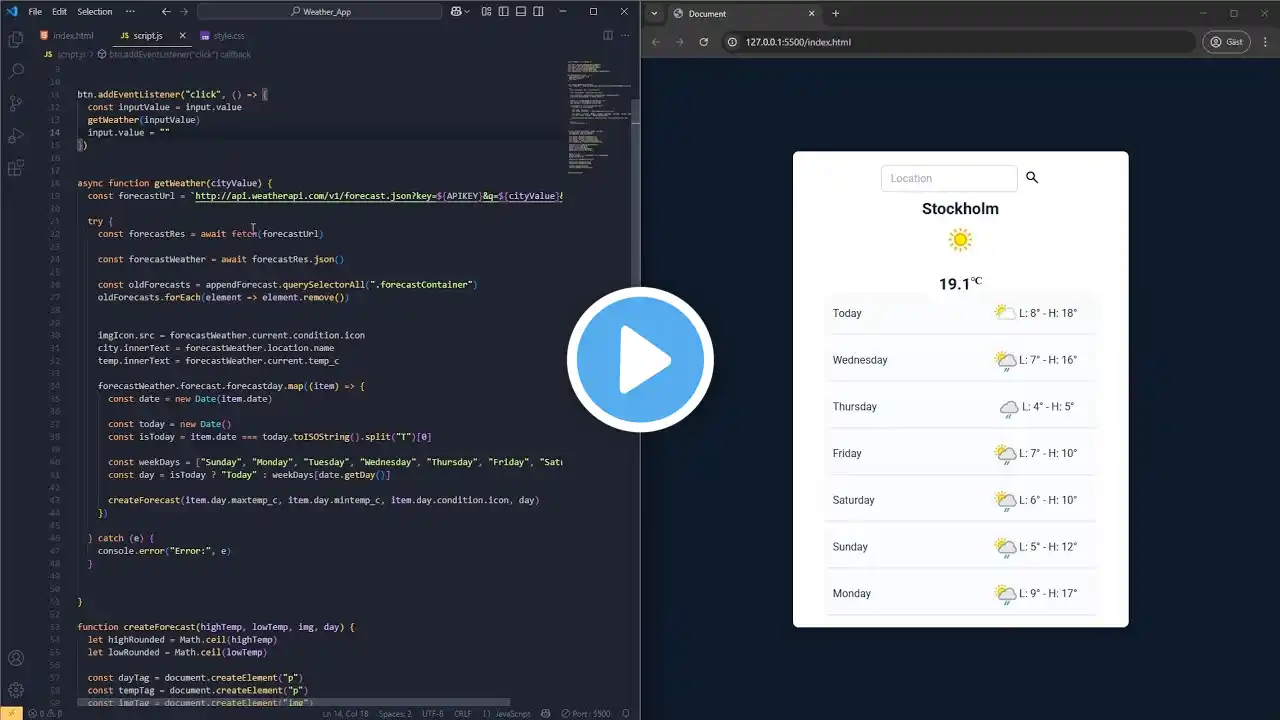
Task: Click the split editor right icon
Action: pos(607,36)
